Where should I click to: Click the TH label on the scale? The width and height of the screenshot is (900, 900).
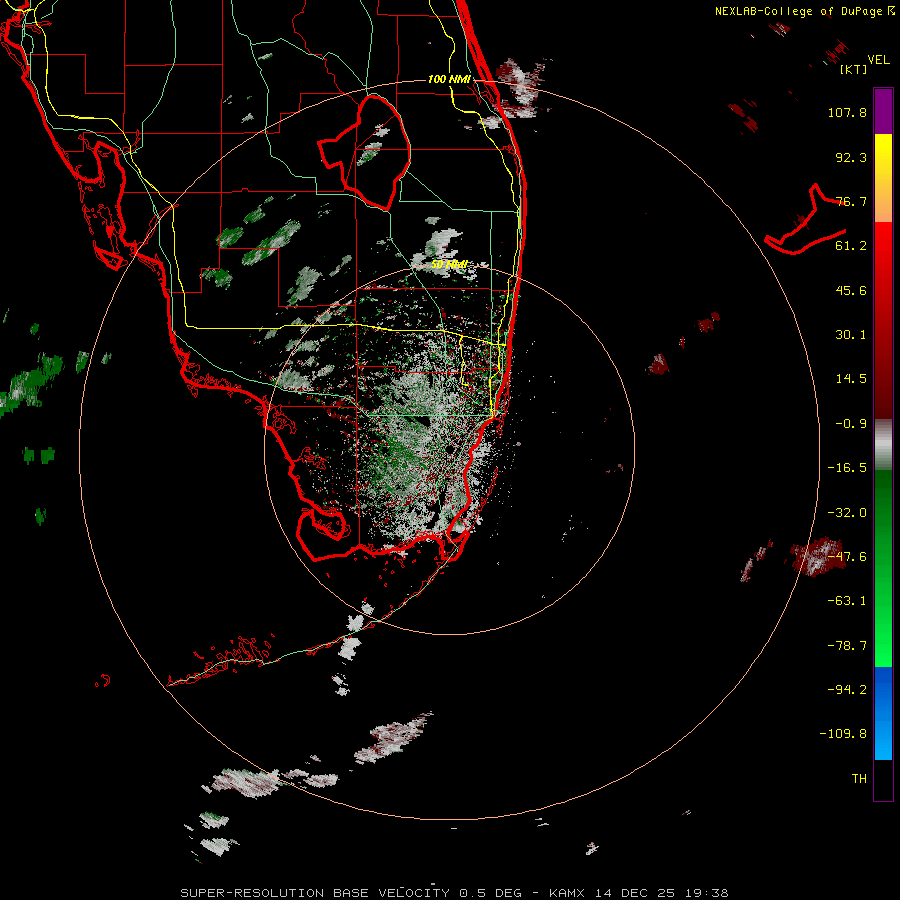[x=859, y=779]
